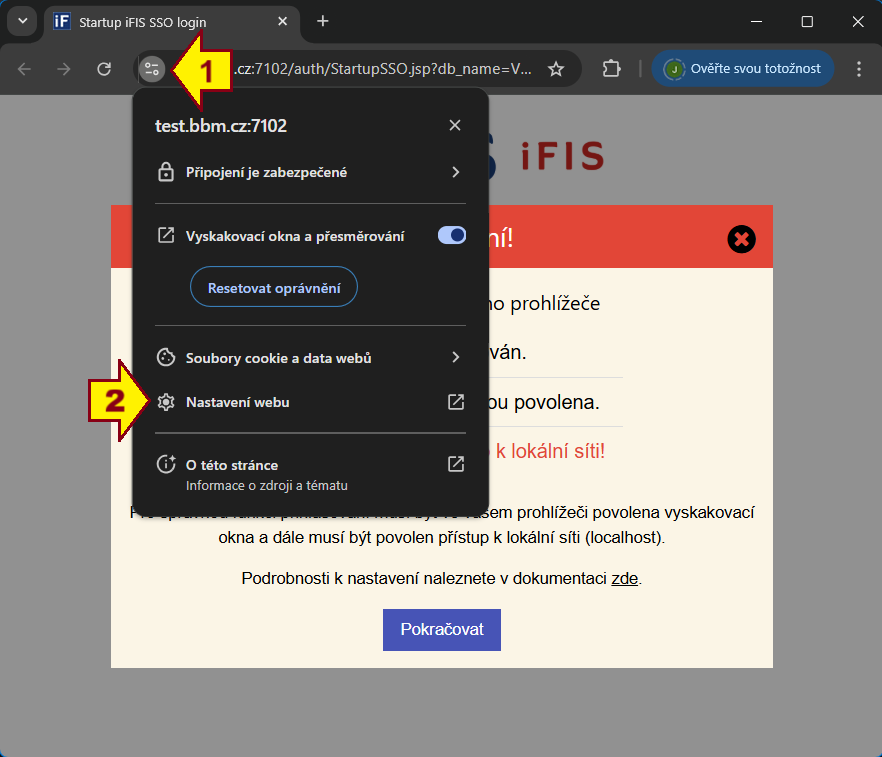Open Chrome's three-dot menu
This screenshot has width=882, height=757.
858,69
